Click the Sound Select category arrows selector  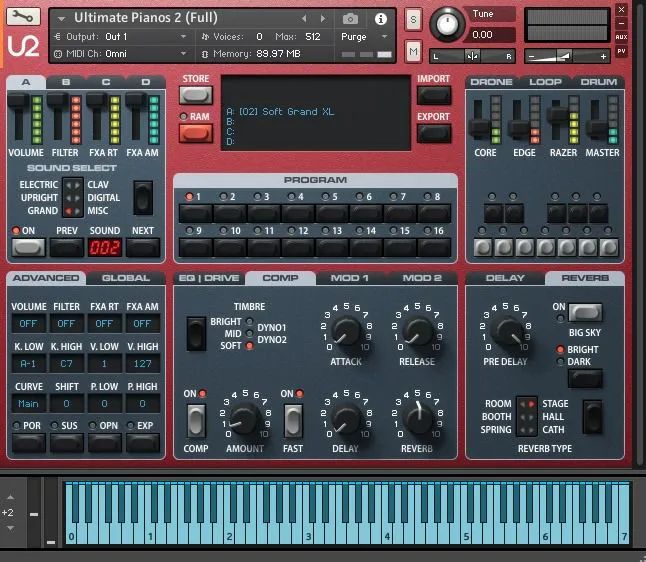pos(73,197)
